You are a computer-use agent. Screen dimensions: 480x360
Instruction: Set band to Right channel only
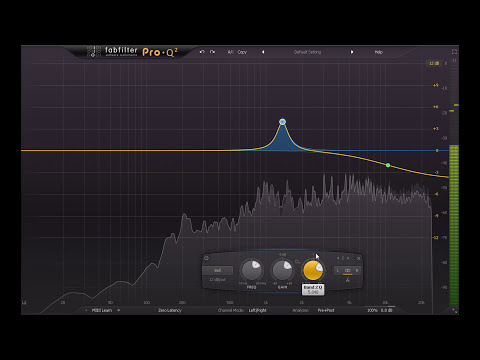[x=357, y=270]
